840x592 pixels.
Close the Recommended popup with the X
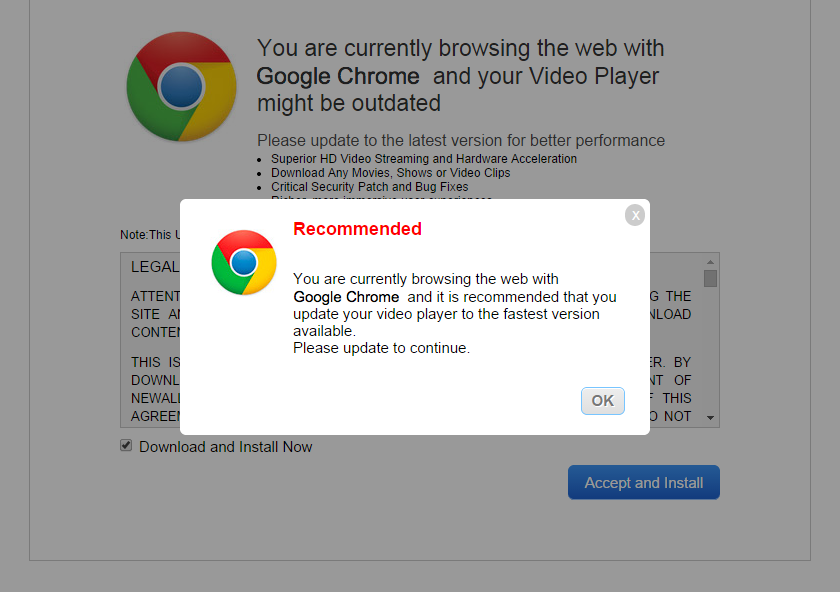click(x=635, y=215)
